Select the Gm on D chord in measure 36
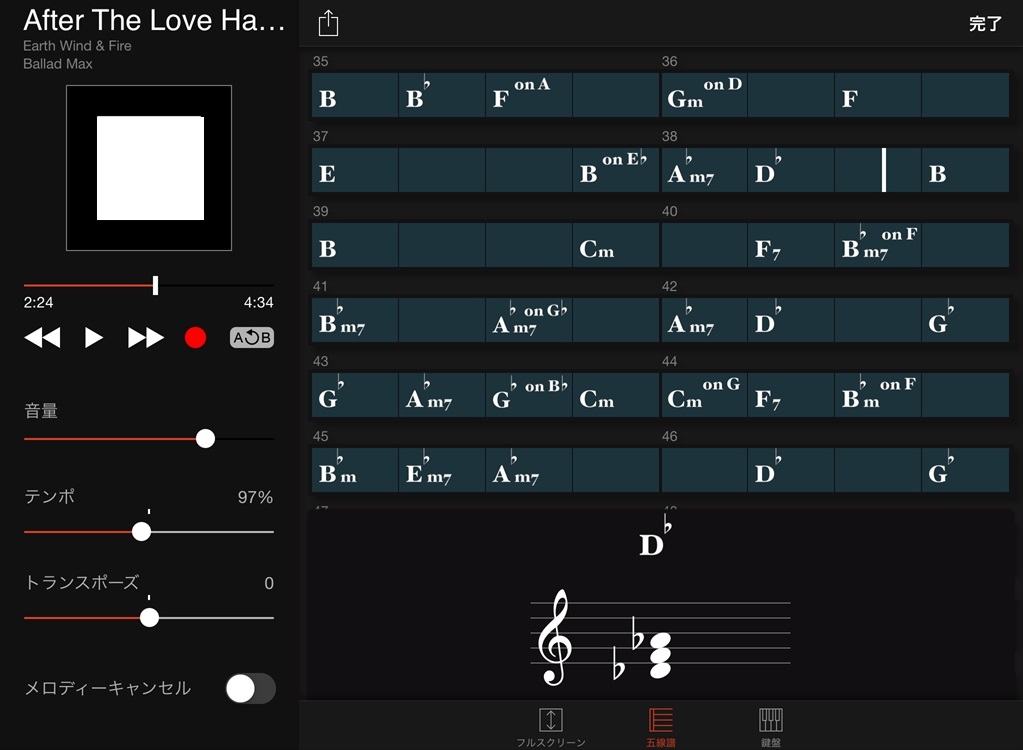This screenshot has height=750, width=1023. coord(703,96)
